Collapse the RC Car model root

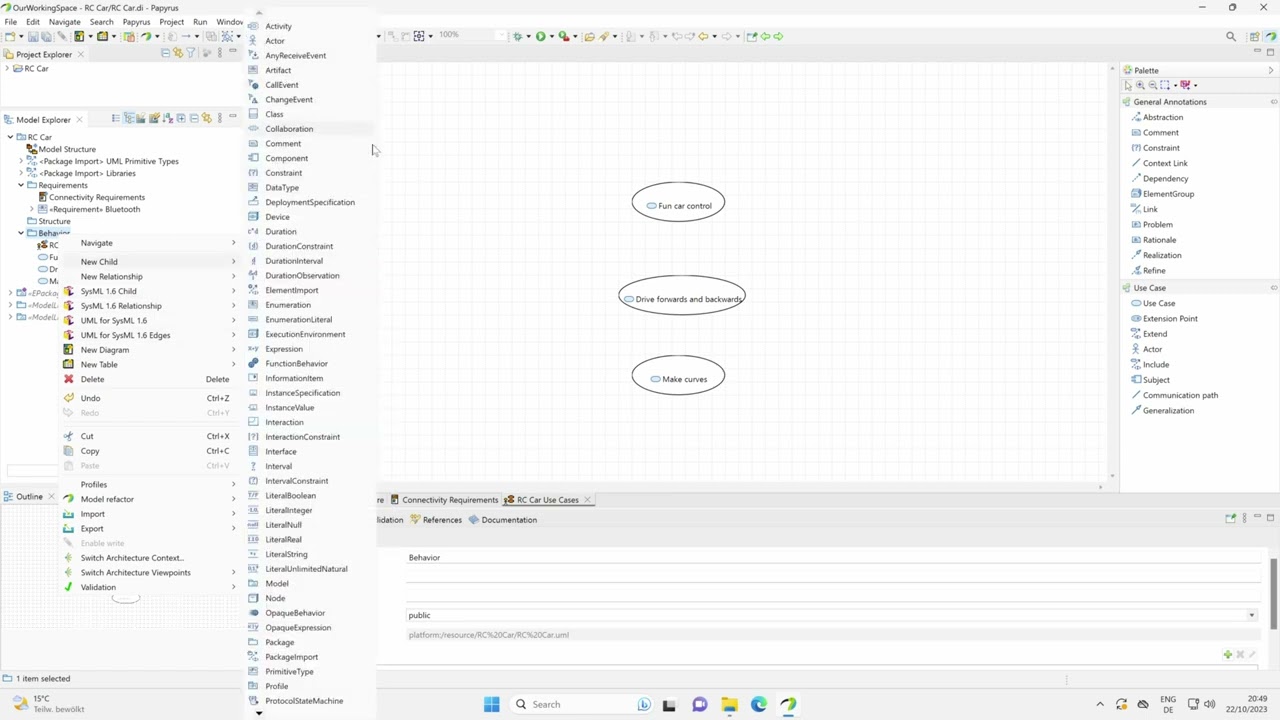tap(9, 137)
